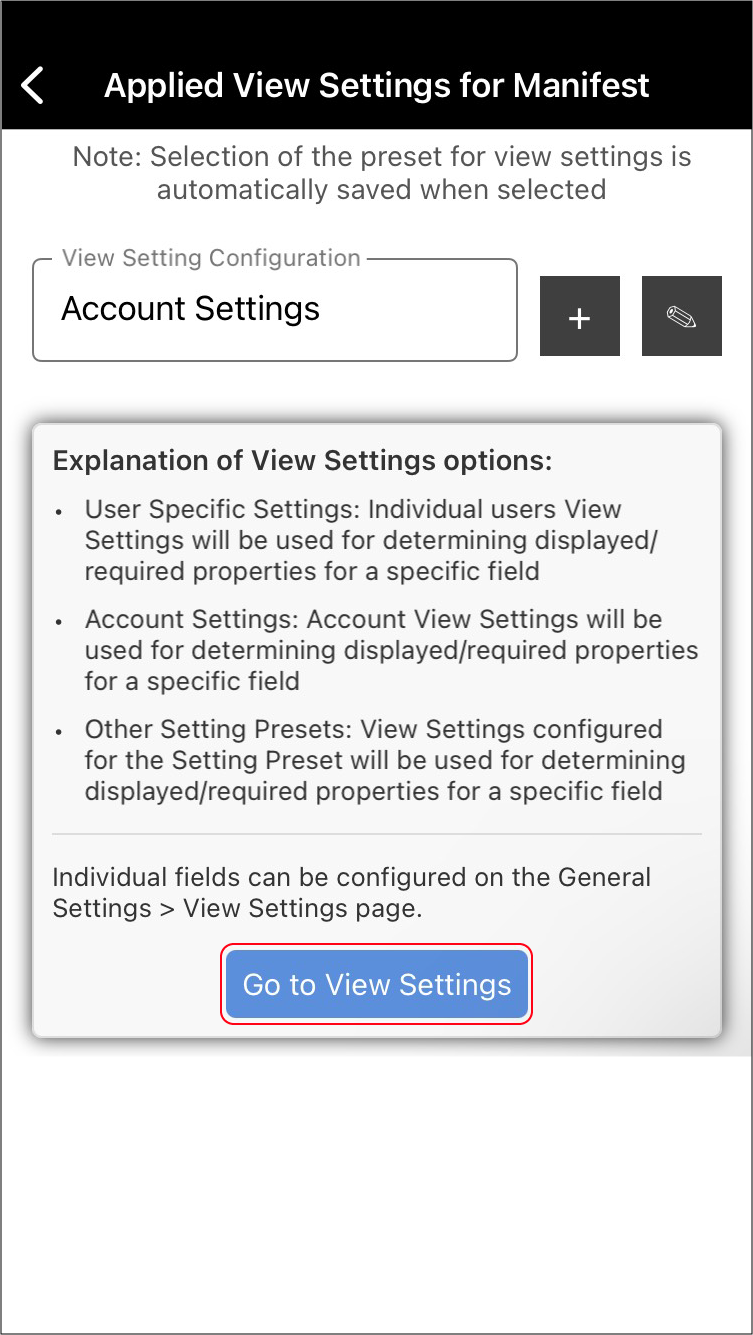Click the bullet dot beside Other Setting Presets
This screenshot has width=753, height=1335.
(60, 732)
